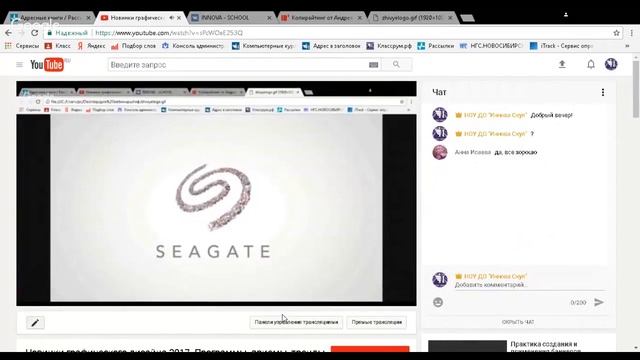Switch to zhivyelogo.gif tab
The height and width of the screenshot is (360, 640).
pos(413,18)
